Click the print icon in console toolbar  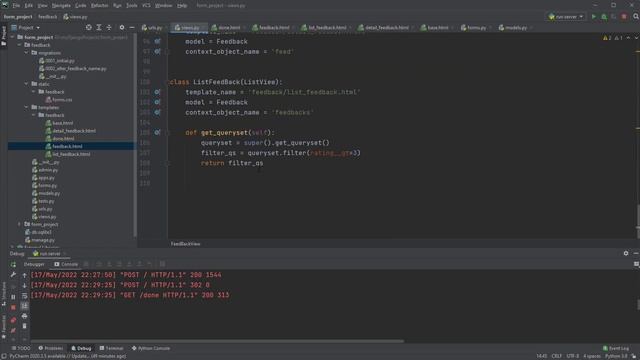click(x=24, y=316)
